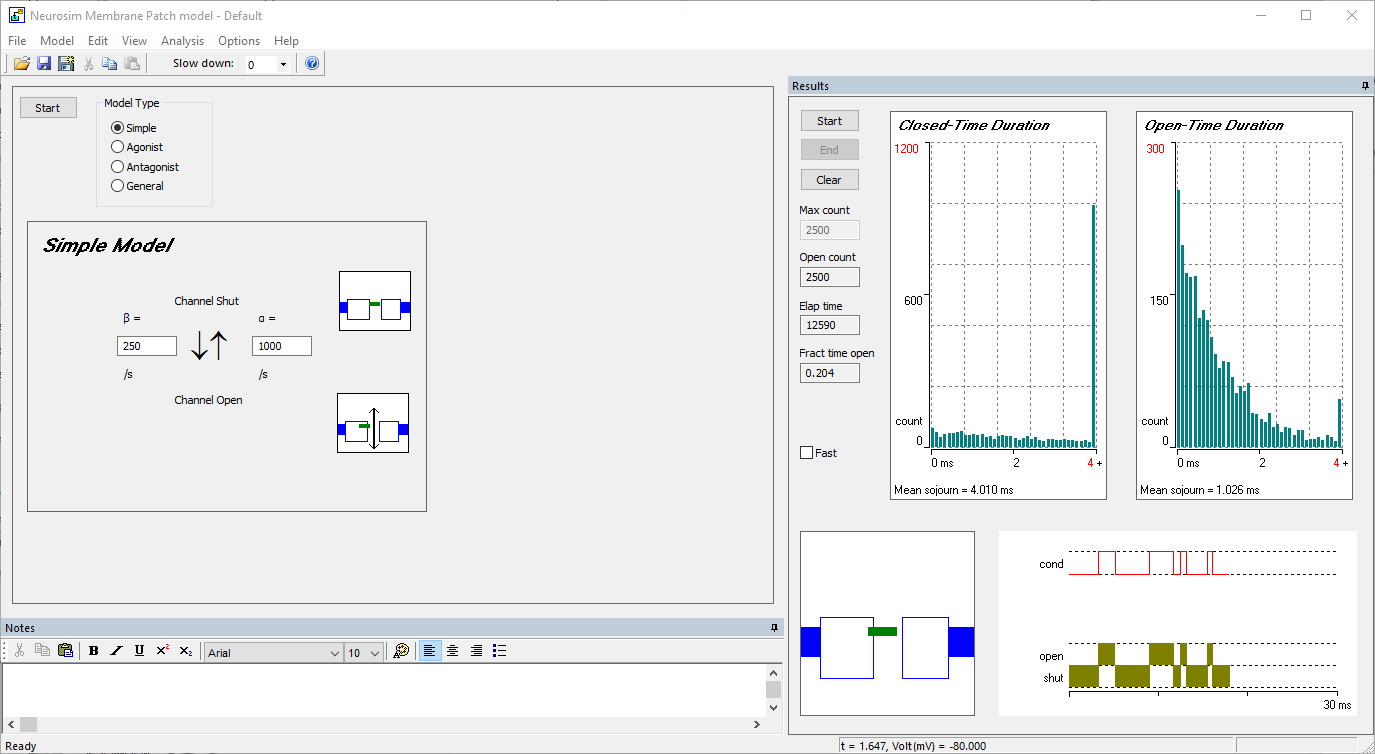
Task: Center align text in Notes
Action: tap(453, 651)
